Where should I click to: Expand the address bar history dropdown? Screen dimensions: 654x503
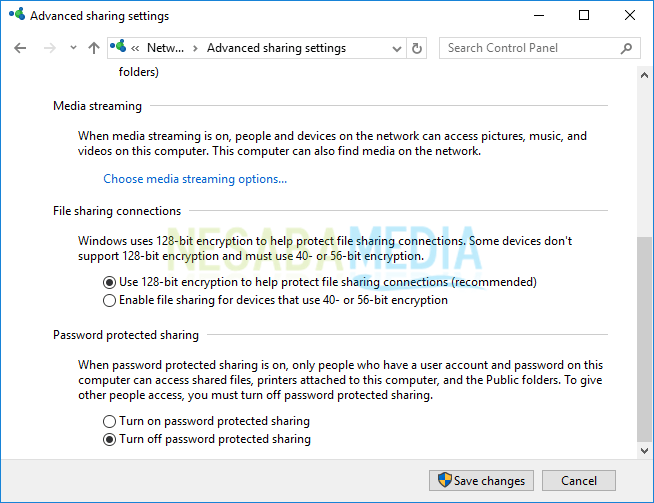(397, 49)
